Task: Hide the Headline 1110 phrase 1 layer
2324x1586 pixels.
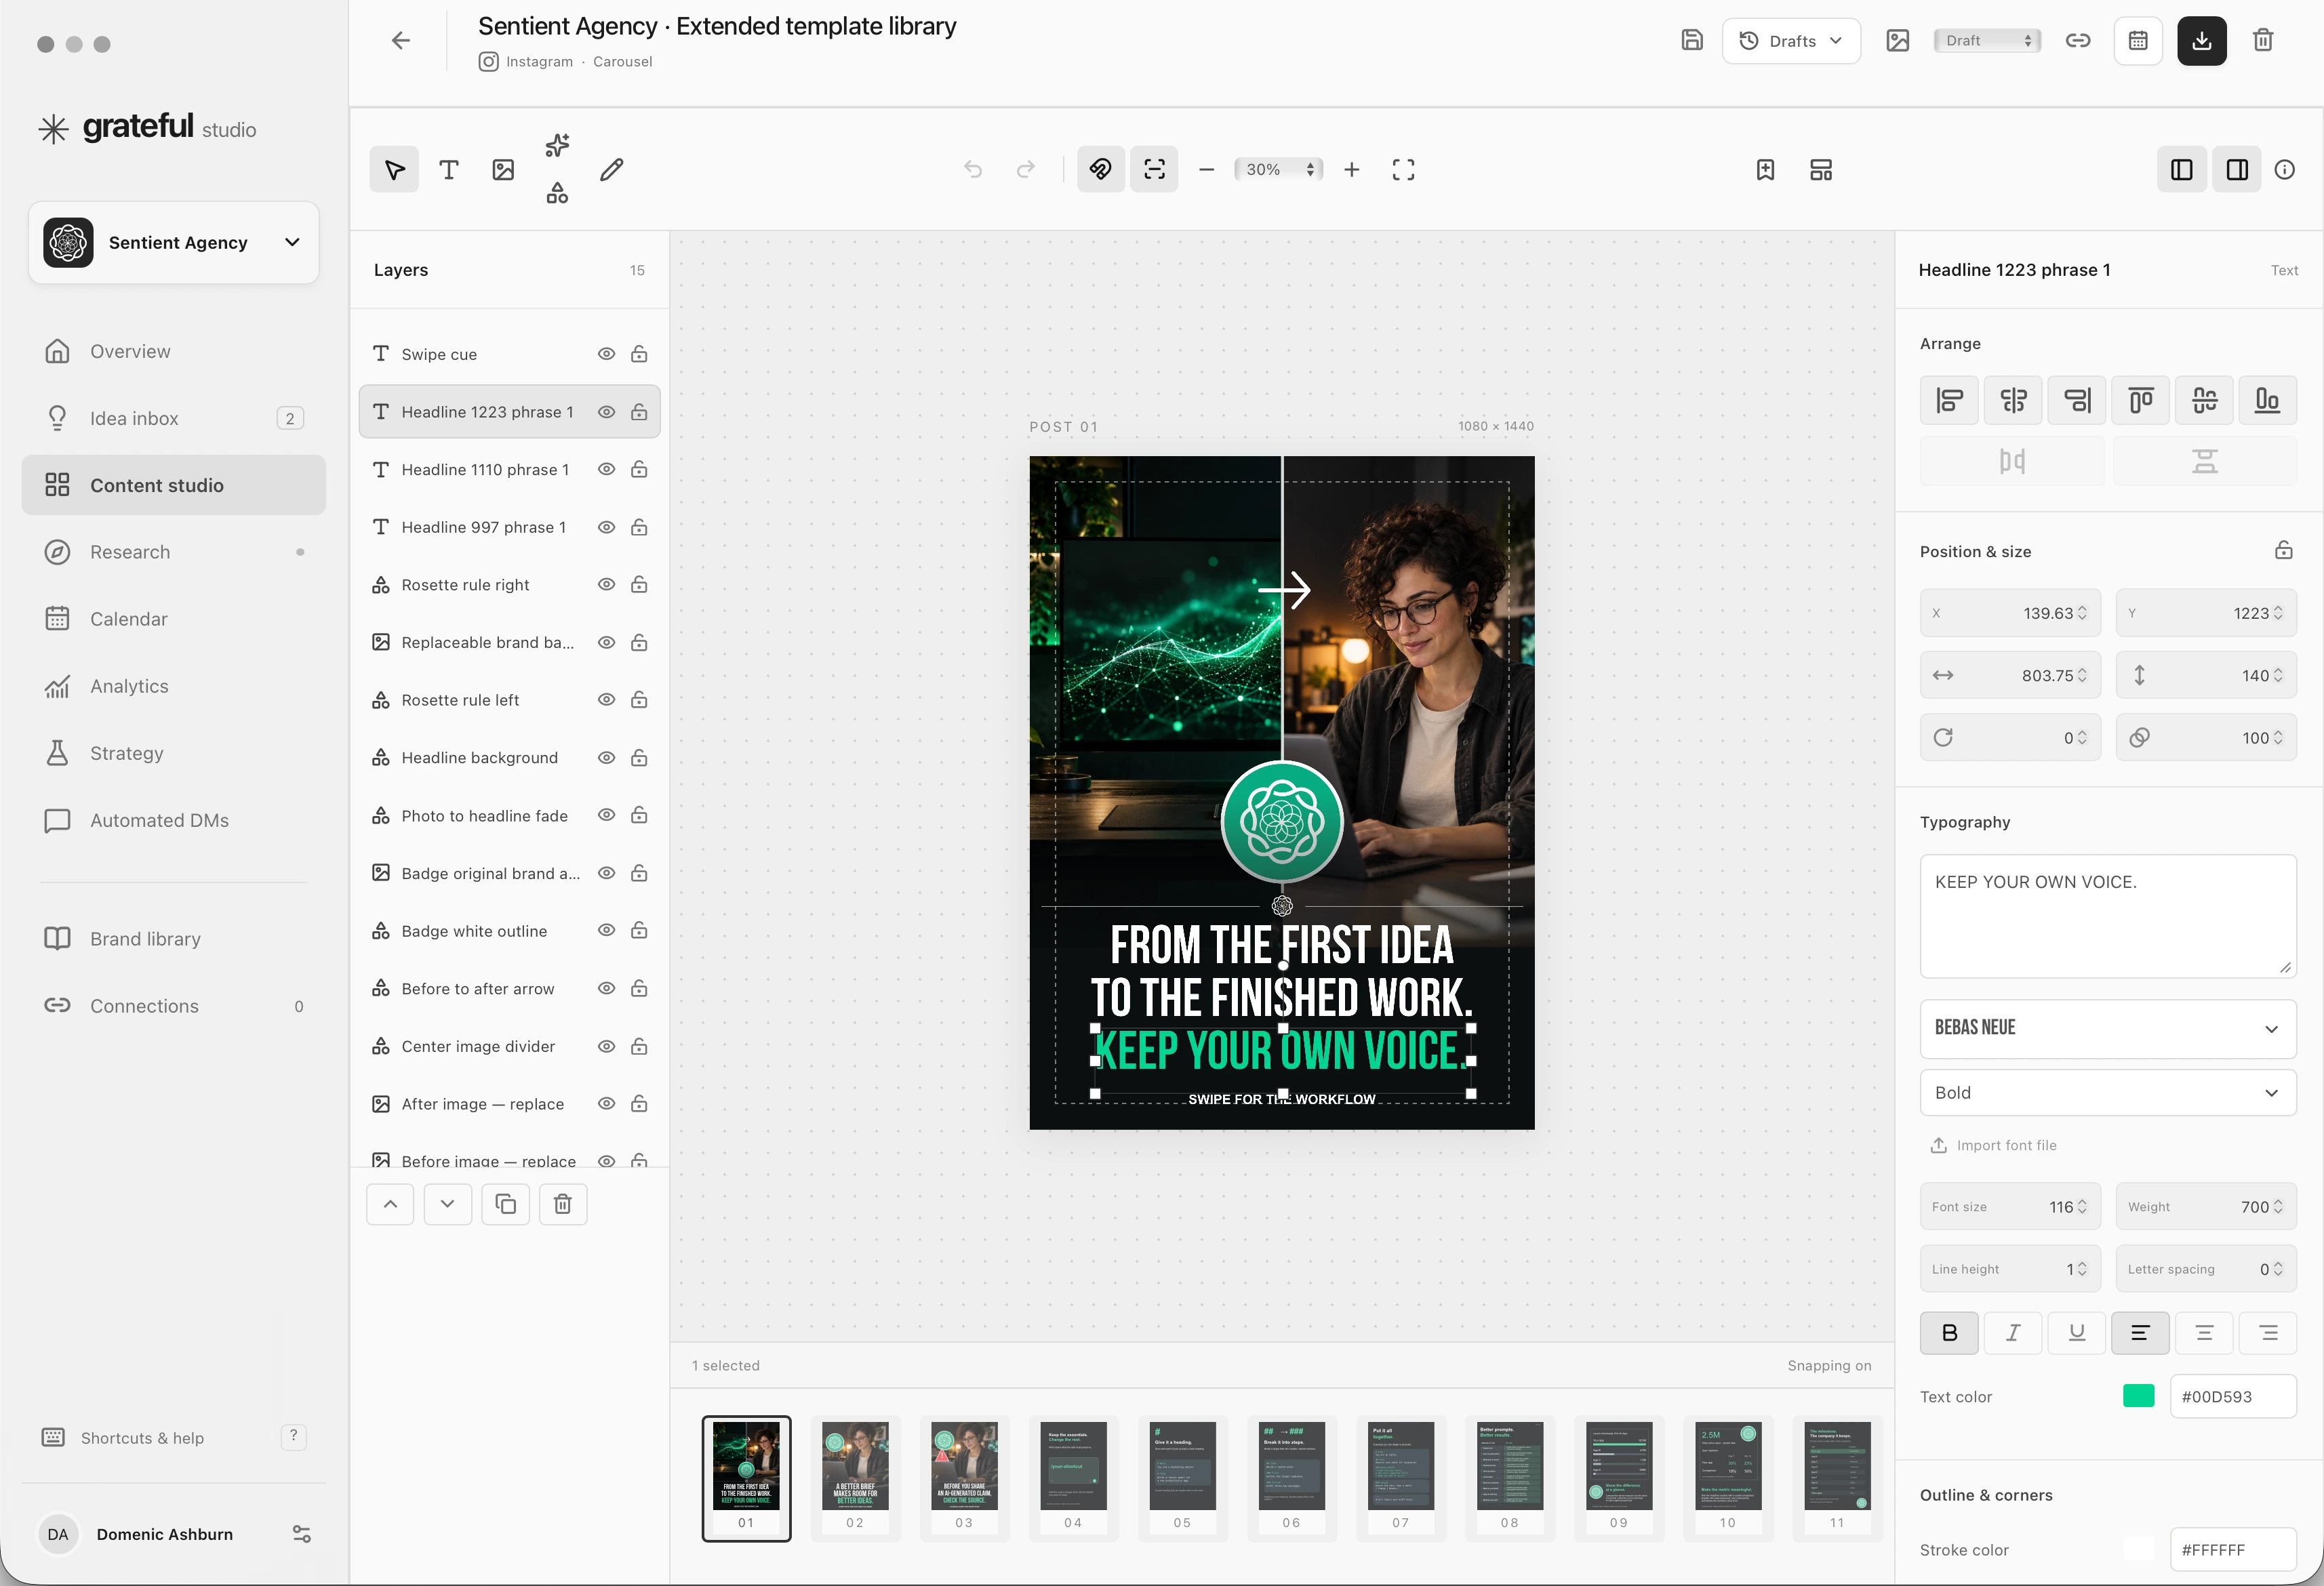Action: 606,469
